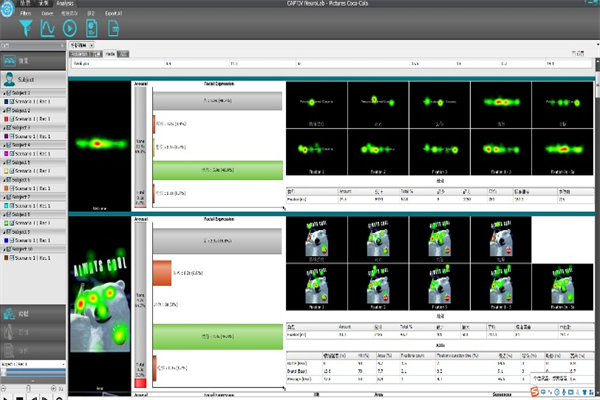The image size is (600, 400).
Task: Click the Brand row in the AOIs table
Action: (440, 371)
